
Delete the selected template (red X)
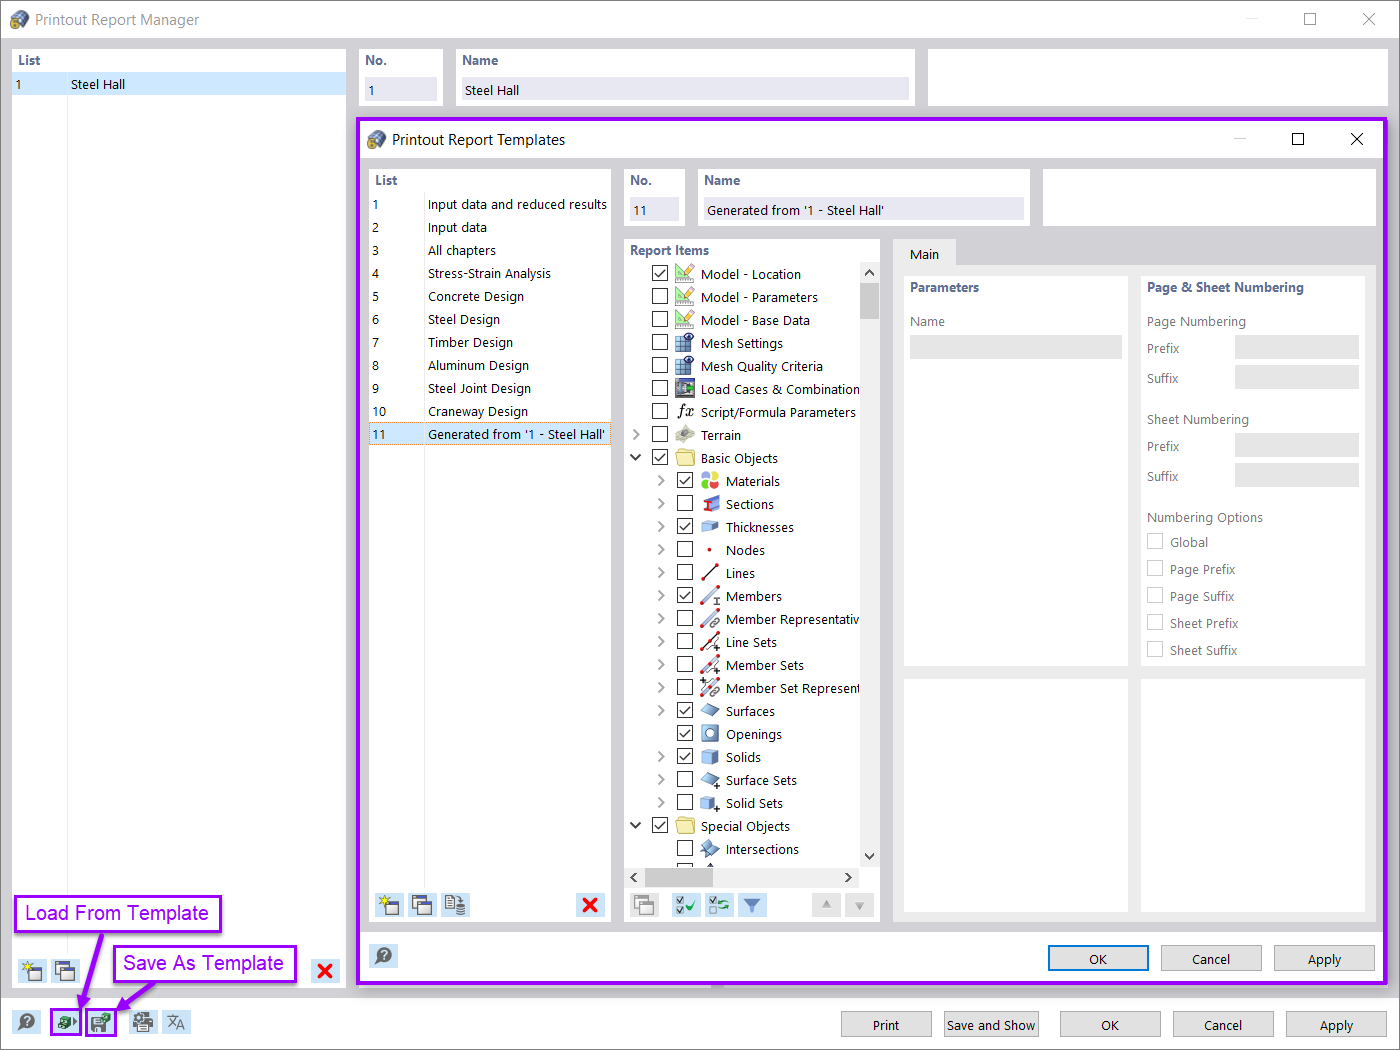(x=590, y=905)
